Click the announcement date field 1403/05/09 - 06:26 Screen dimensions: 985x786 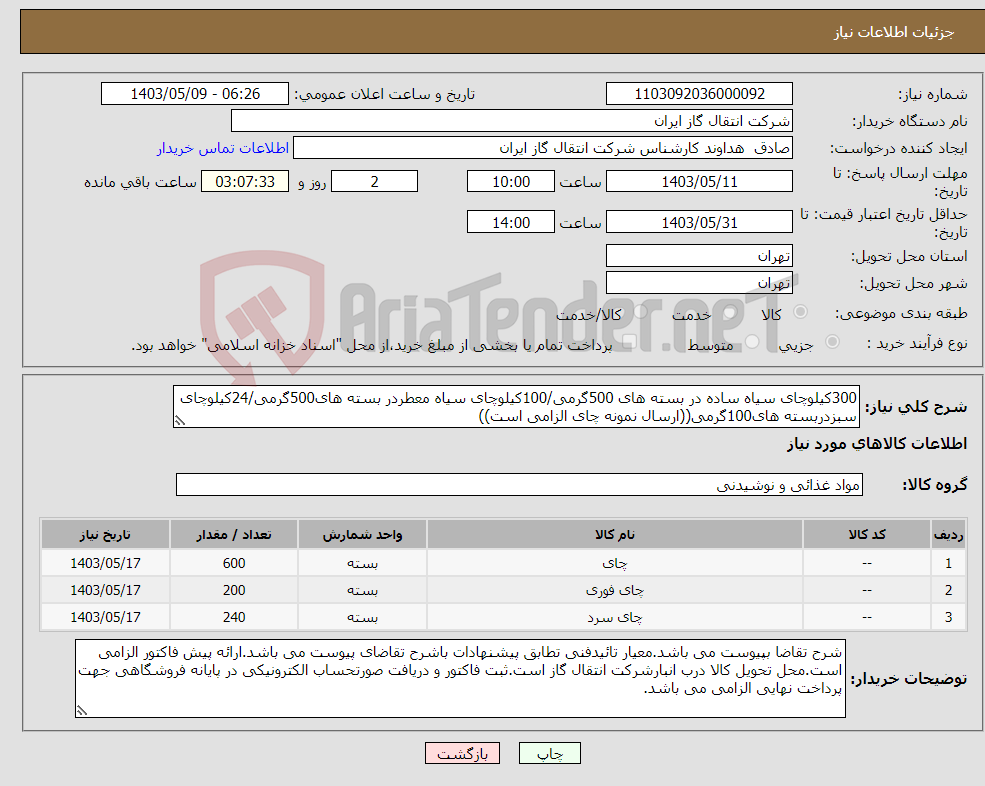pyautogui.click(x=195, y=94)
